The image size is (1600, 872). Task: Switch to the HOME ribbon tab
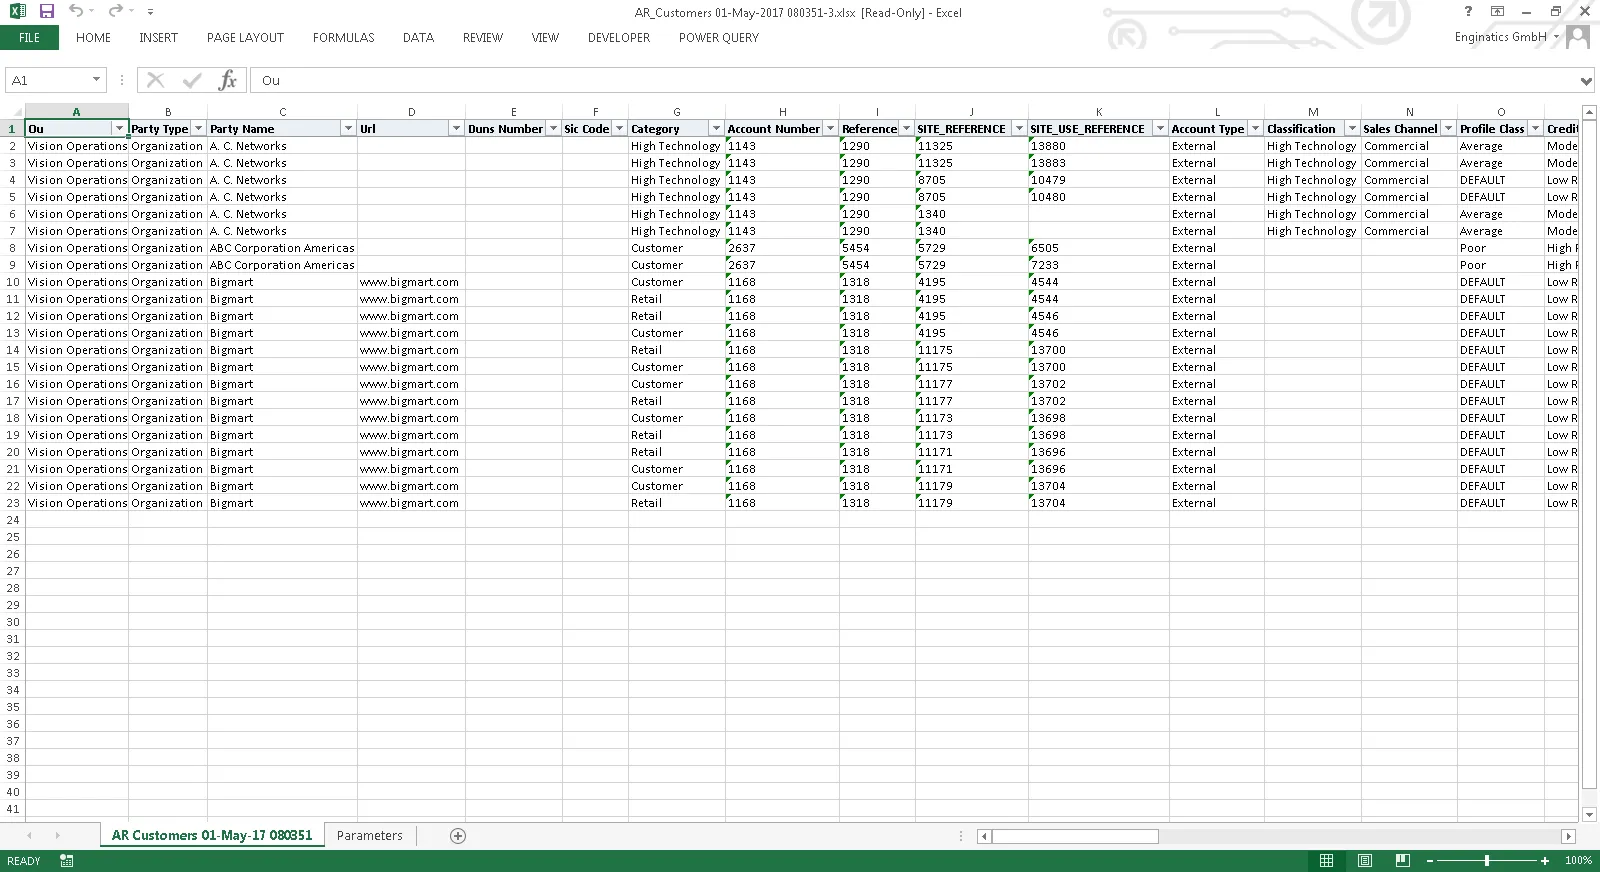(93, 37)
